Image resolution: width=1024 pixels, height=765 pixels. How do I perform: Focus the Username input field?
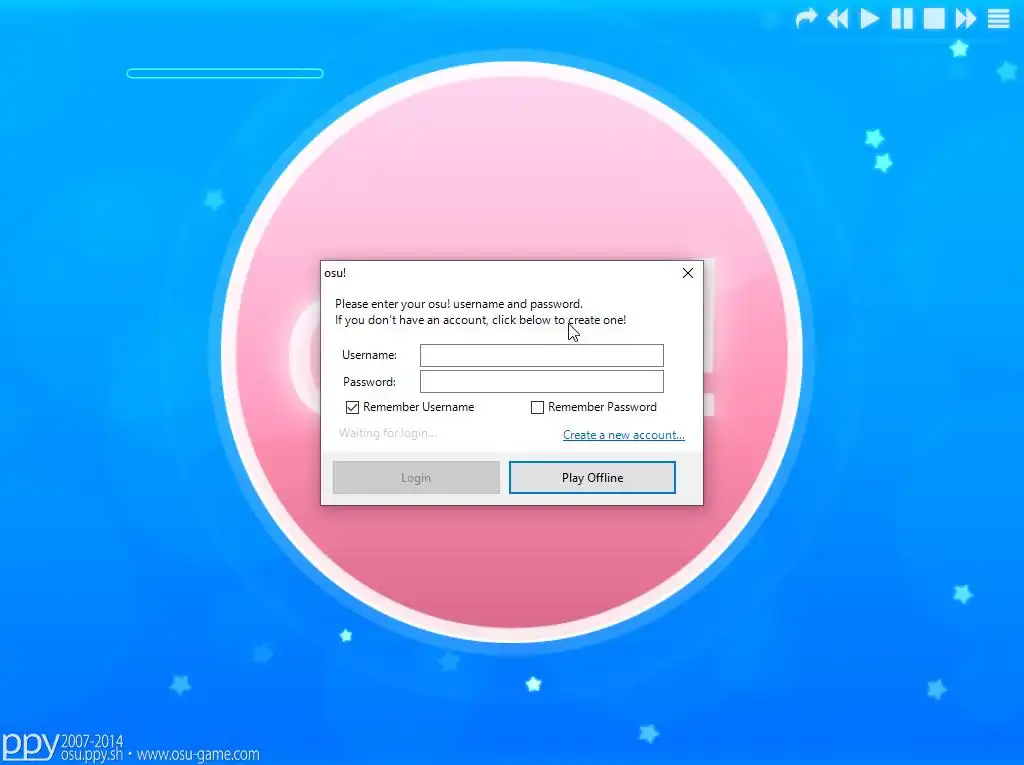click(x=541, y=355)
